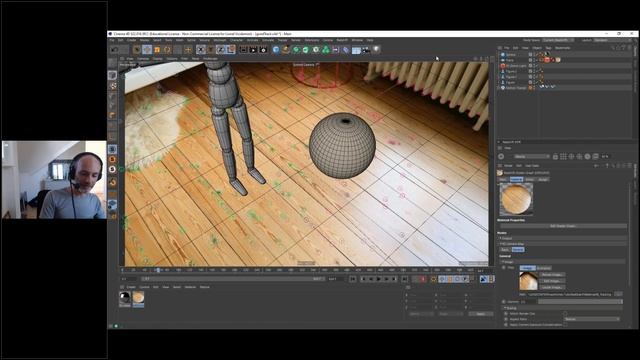Select the Rotate tool
The width and height of the screenshot is (640, 360).
[167, 50]
